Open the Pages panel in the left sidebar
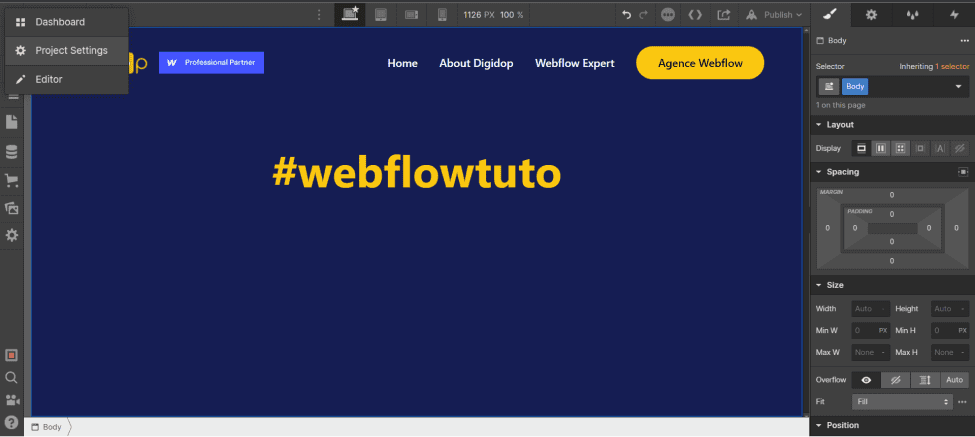 [11, 122]
